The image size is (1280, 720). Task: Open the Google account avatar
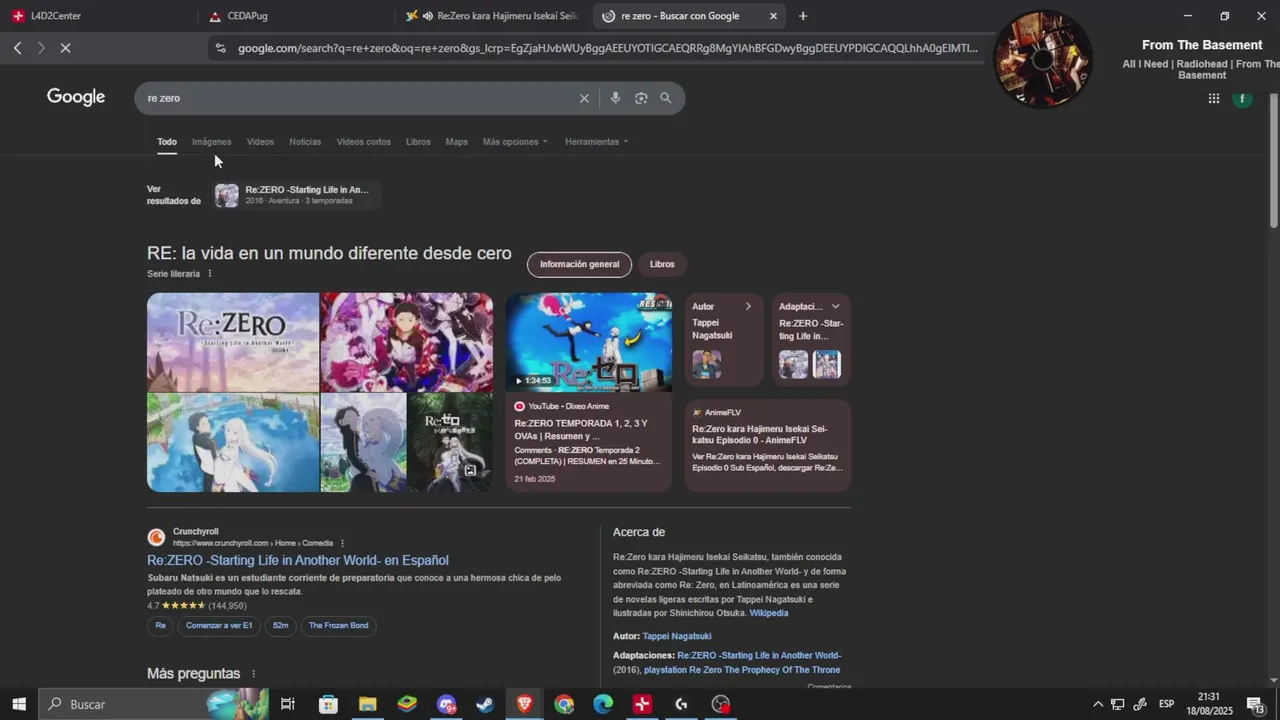pos(1243,98)
